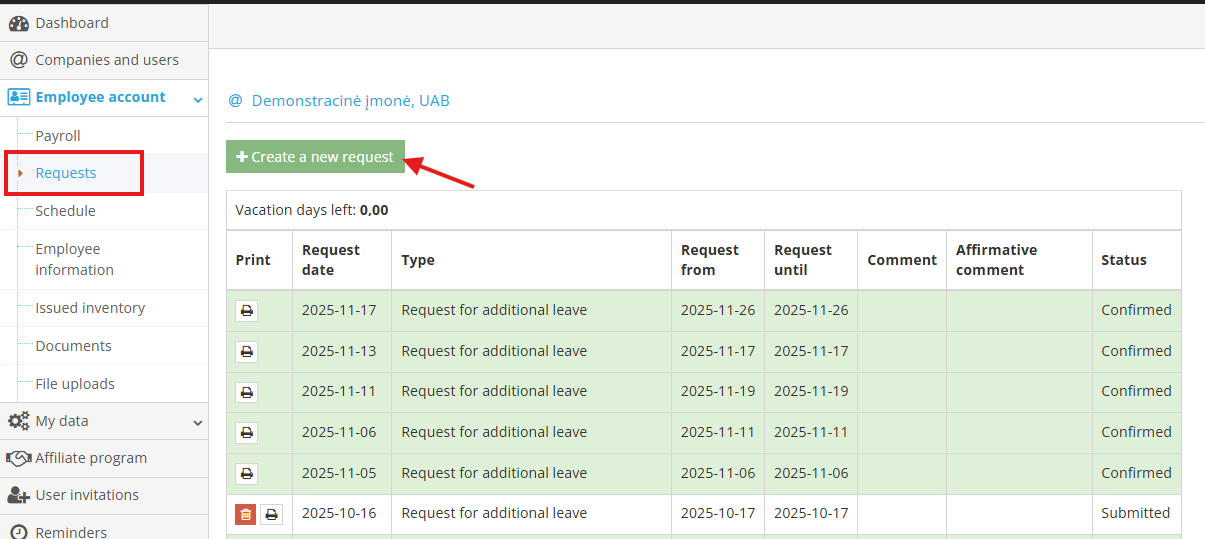Print the request dated 2025-11-13
The width and height of the screenshot is (1205, 539).
[x=247, y=352]
